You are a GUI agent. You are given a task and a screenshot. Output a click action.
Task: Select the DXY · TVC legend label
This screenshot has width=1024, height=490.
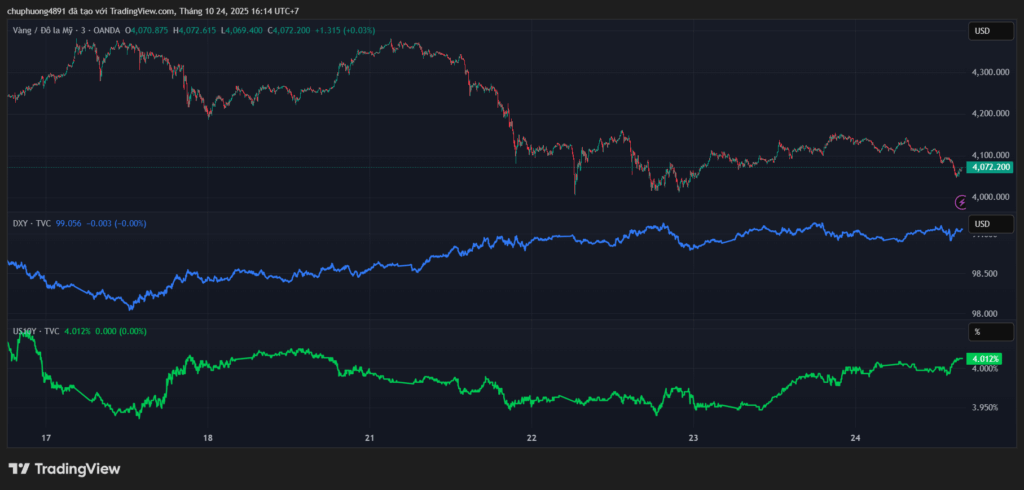pos(32,223)
